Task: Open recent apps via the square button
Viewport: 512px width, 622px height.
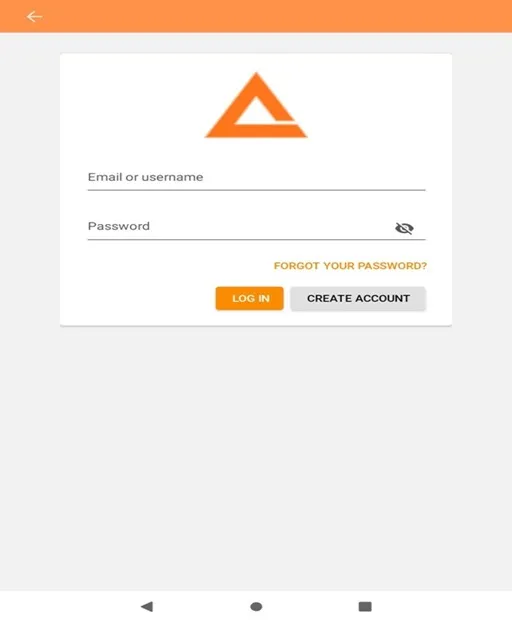Action: pos(365,606)
